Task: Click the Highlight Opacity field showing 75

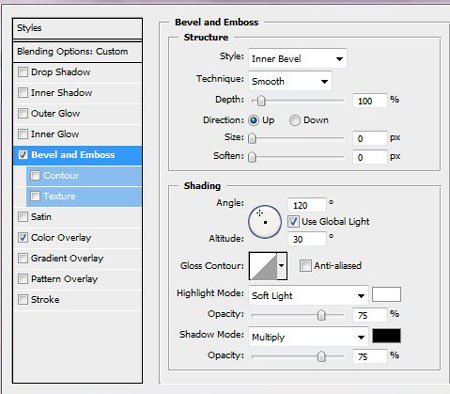Action: 370,315
